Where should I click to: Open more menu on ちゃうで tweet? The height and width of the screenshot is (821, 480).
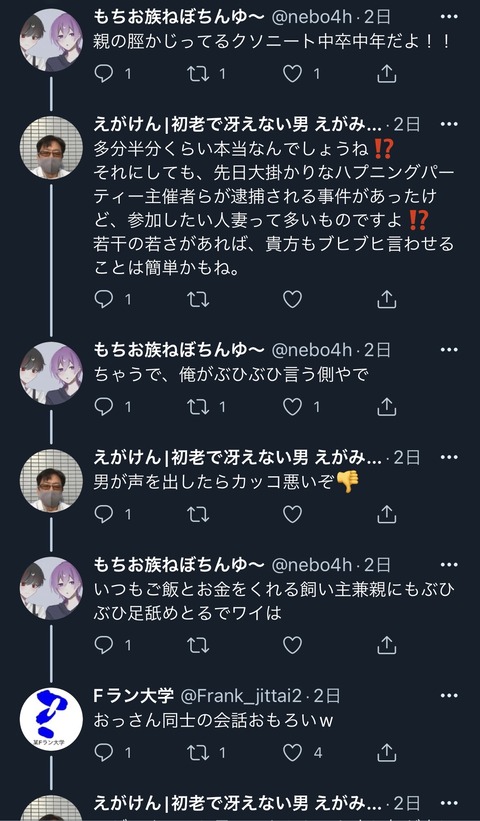tap(449, 350)
